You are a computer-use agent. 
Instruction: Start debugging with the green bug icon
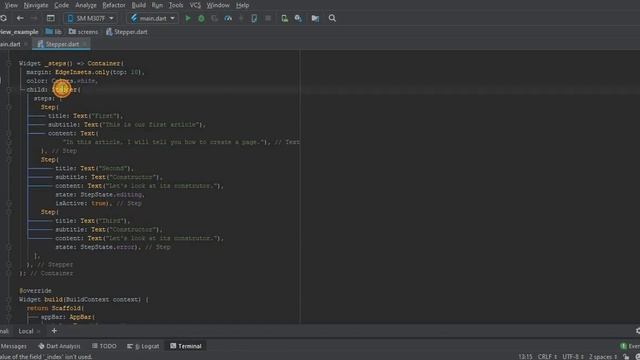pos(201,18)
